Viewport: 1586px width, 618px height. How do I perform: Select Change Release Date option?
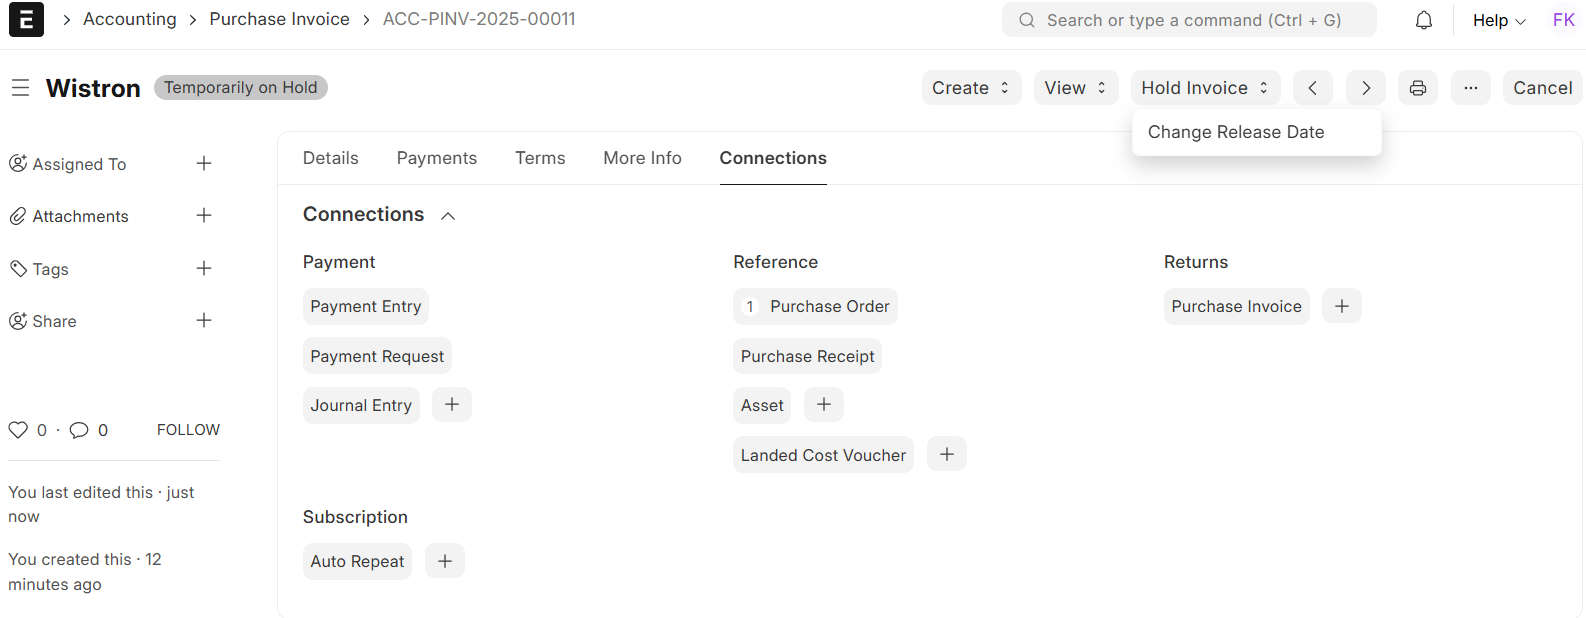[1236, 132]
